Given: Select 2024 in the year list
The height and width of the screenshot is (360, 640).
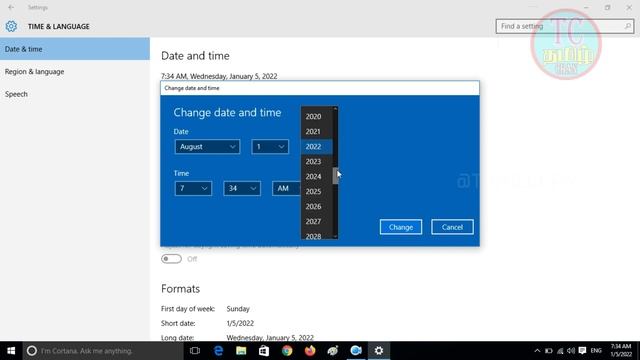Looking at the screenshot, I should click(x=317, y=176).
